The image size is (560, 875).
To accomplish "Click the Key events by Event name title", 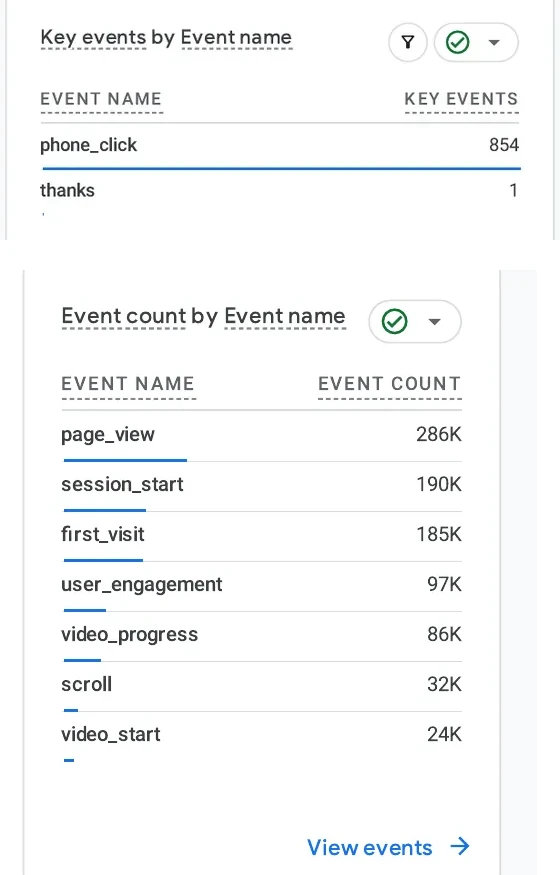I will (166, 37).
